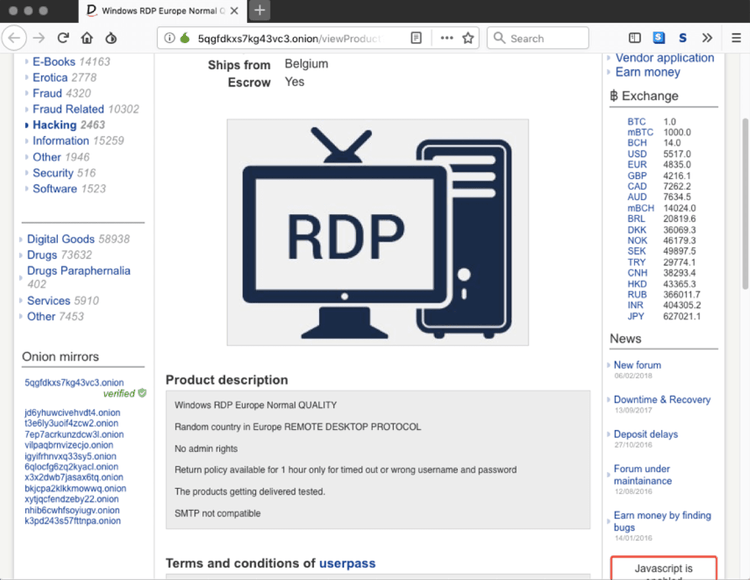The width and height of the screenshot is (750, 580).
Task: Open the Hacking category
Action: 54,125
